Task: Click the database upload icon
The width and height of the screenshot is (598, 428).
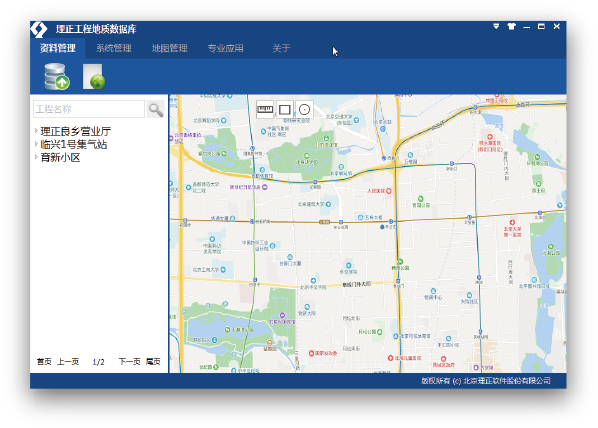Action: 57,76
